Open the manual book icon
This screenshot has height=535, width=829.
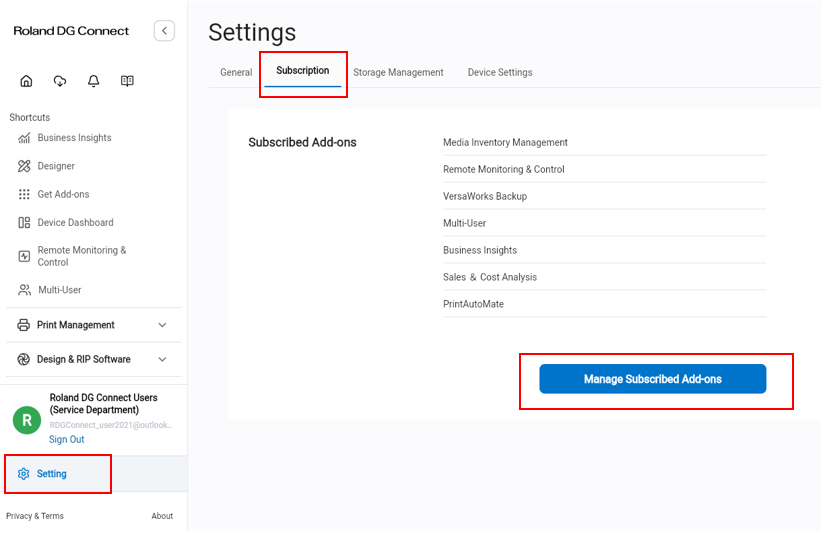(127, 81)
